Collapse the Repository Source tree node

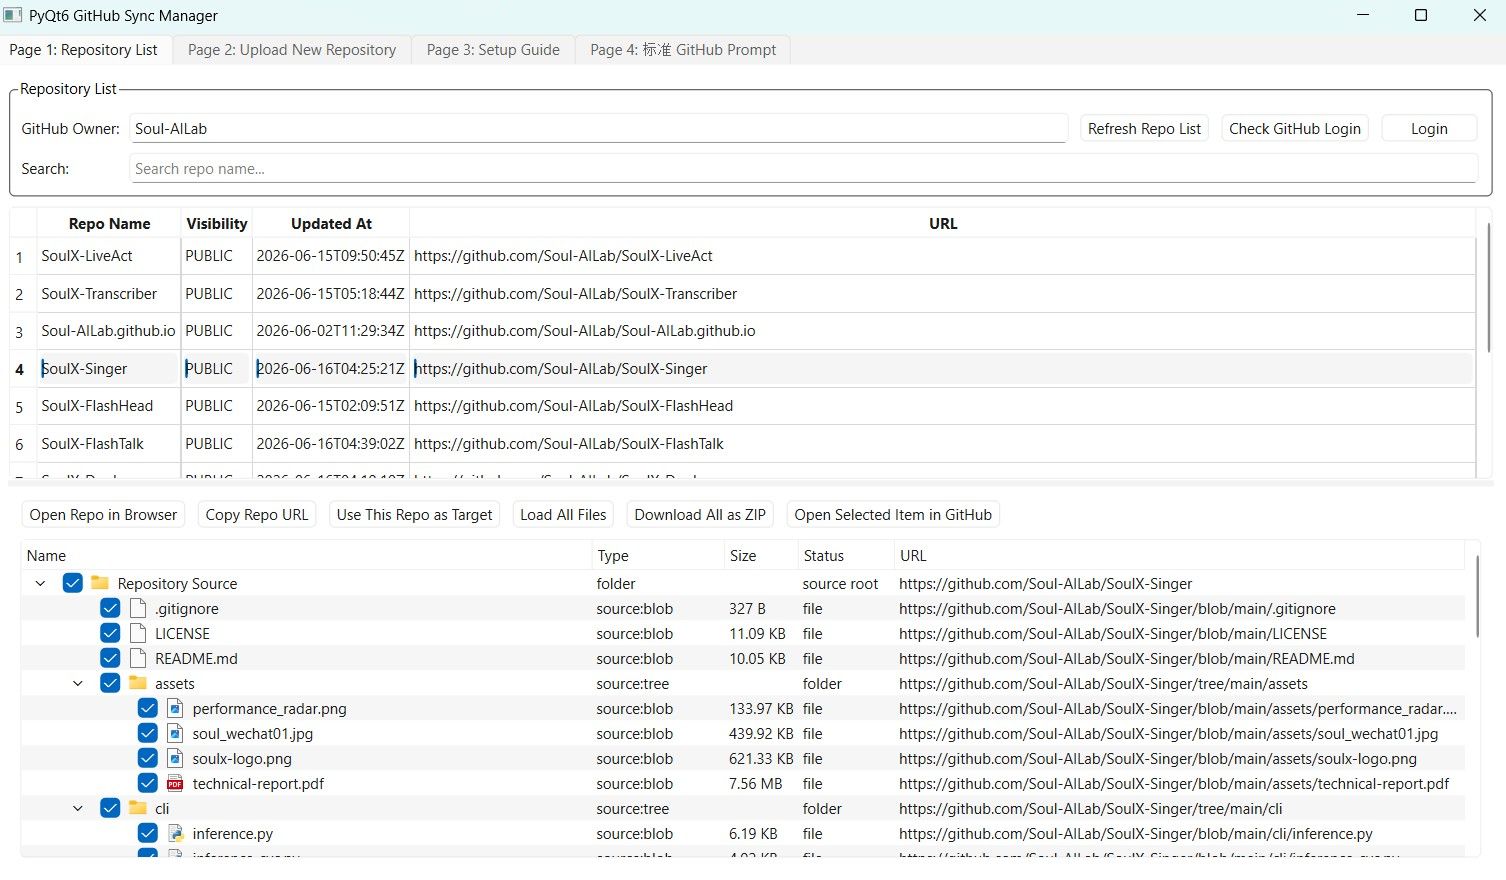coord(40,583)
